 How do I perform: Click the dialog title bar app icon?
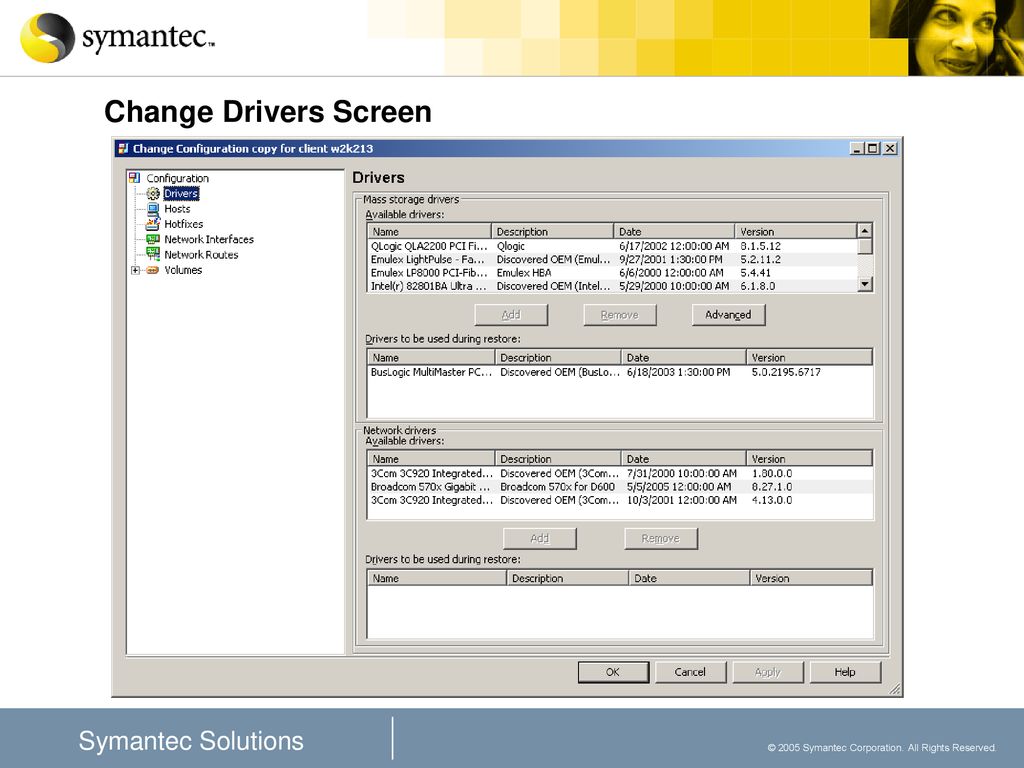(123, 148)
